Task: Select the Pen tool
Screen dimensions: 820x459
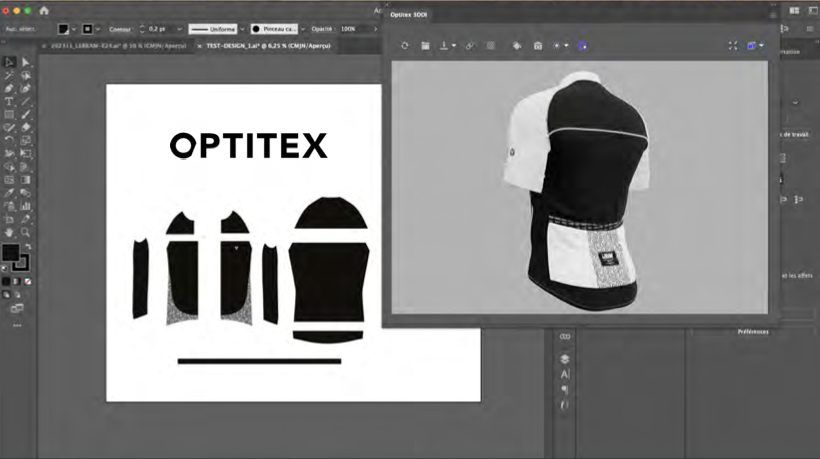Action: pyautogui.click(x=9, y=88)
